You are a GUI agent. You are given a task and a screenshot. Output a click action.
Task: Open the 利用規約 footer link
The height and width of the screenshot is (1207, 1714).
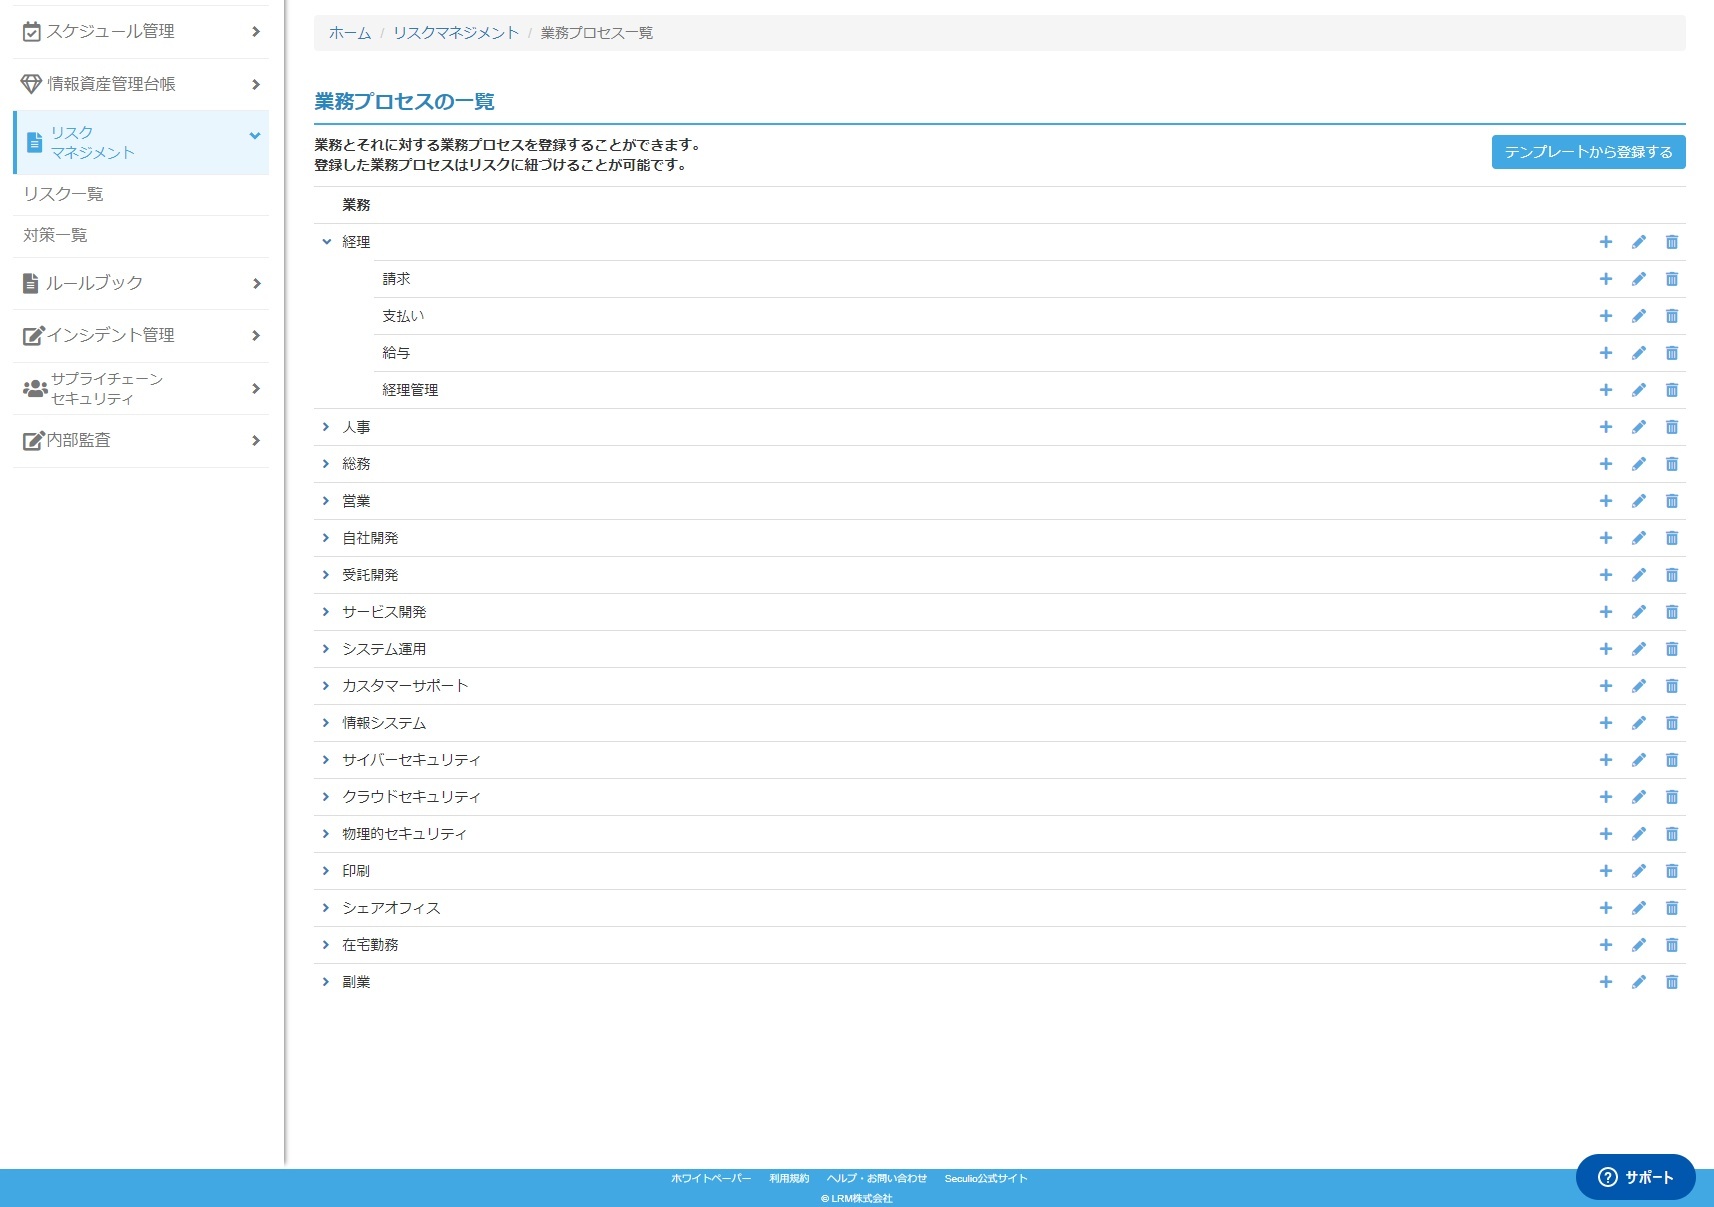(789, 1178)
